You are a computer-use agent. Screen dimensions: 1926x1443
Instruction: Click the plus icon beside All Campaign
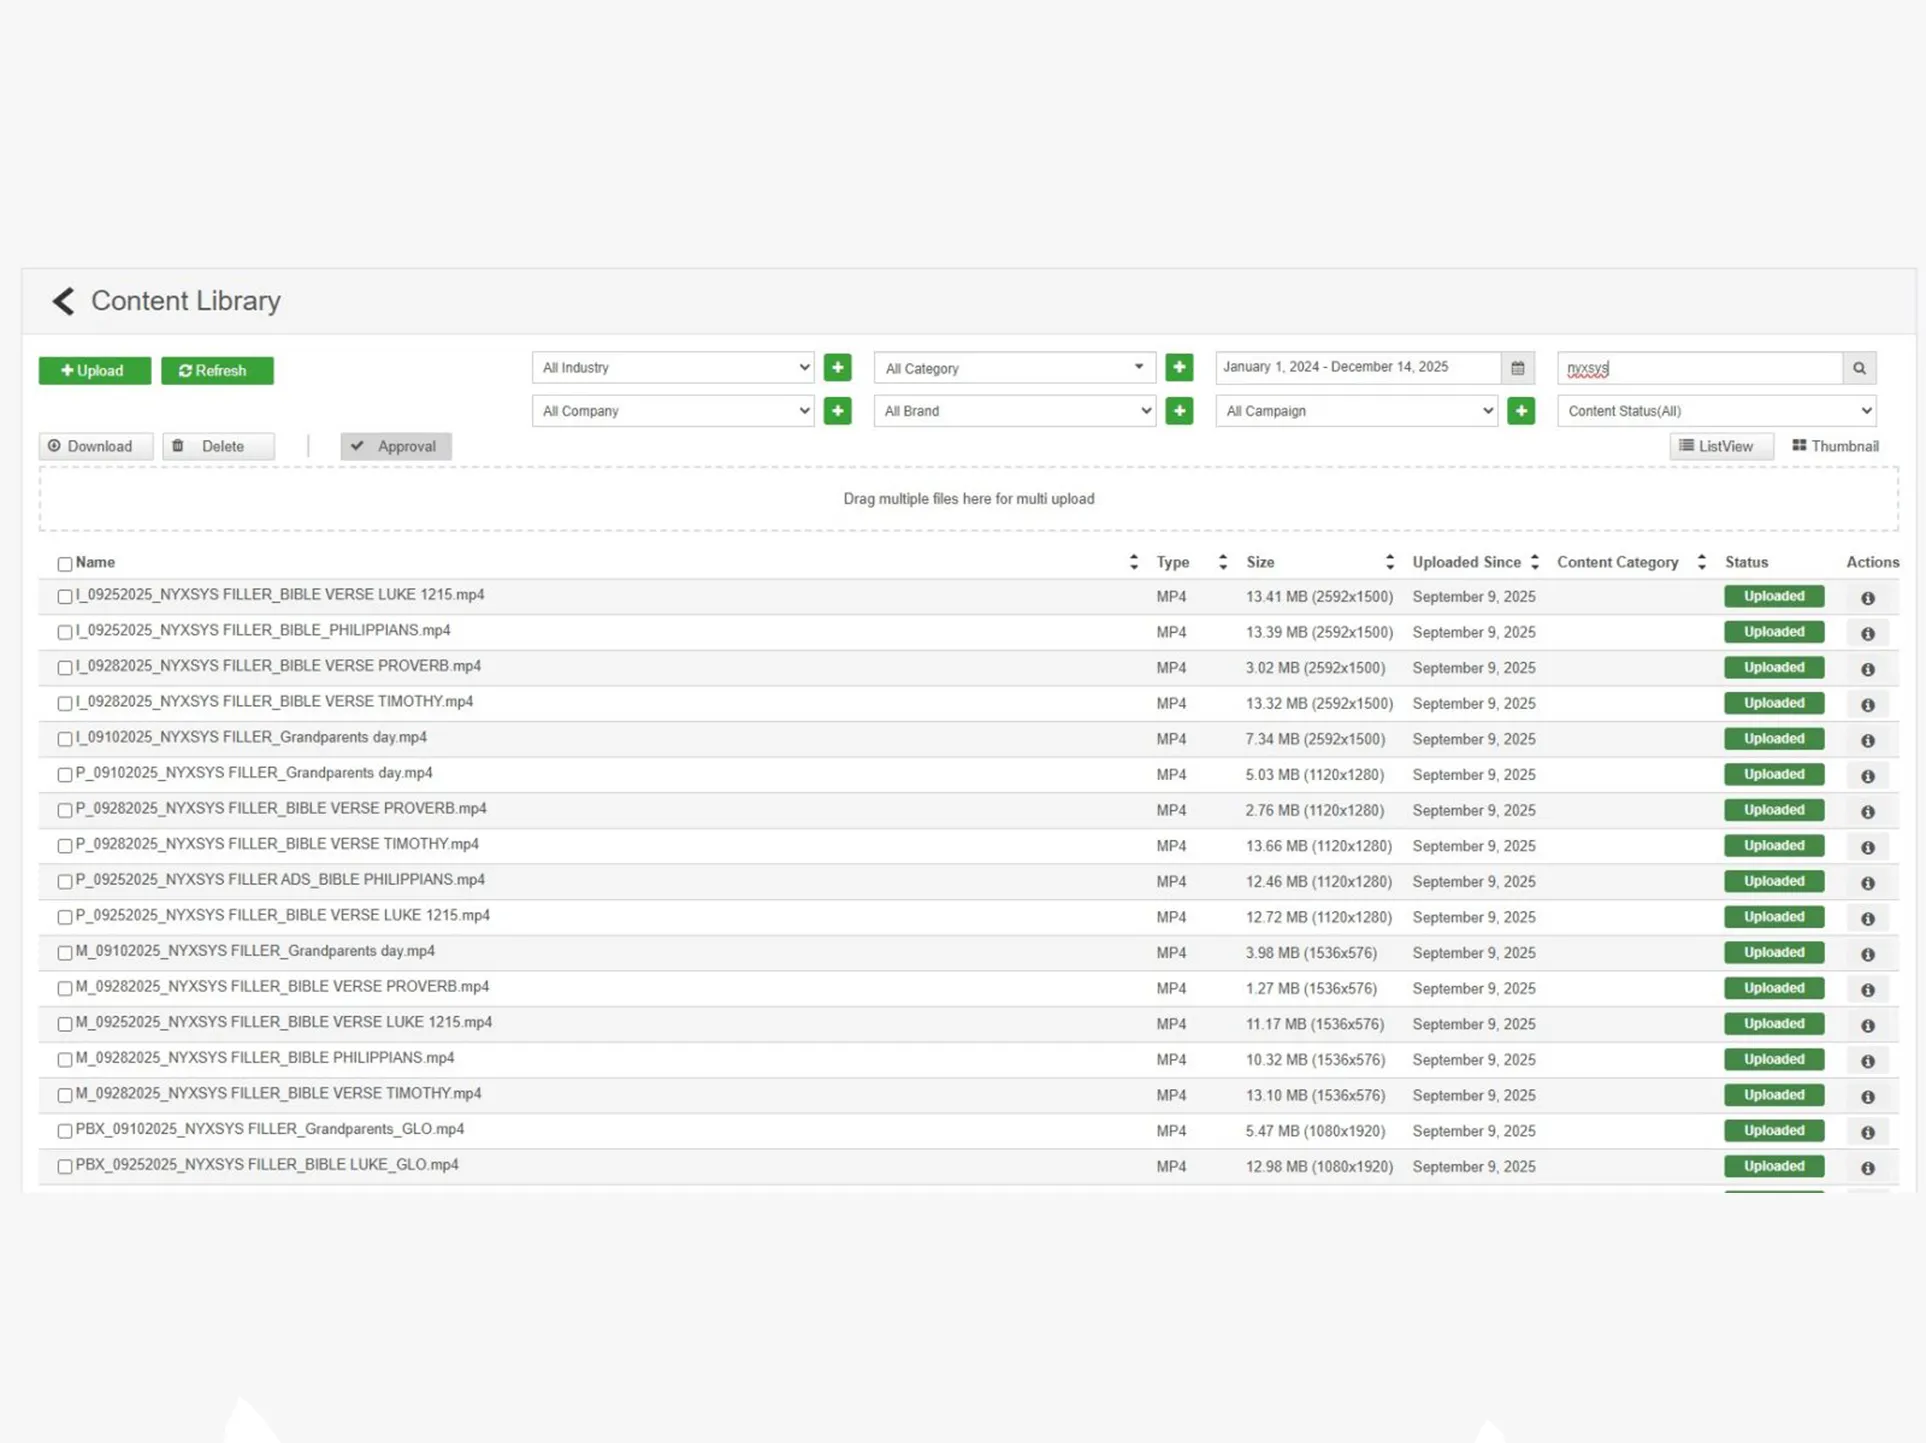pyautogui.click(x=1521, y=410)
